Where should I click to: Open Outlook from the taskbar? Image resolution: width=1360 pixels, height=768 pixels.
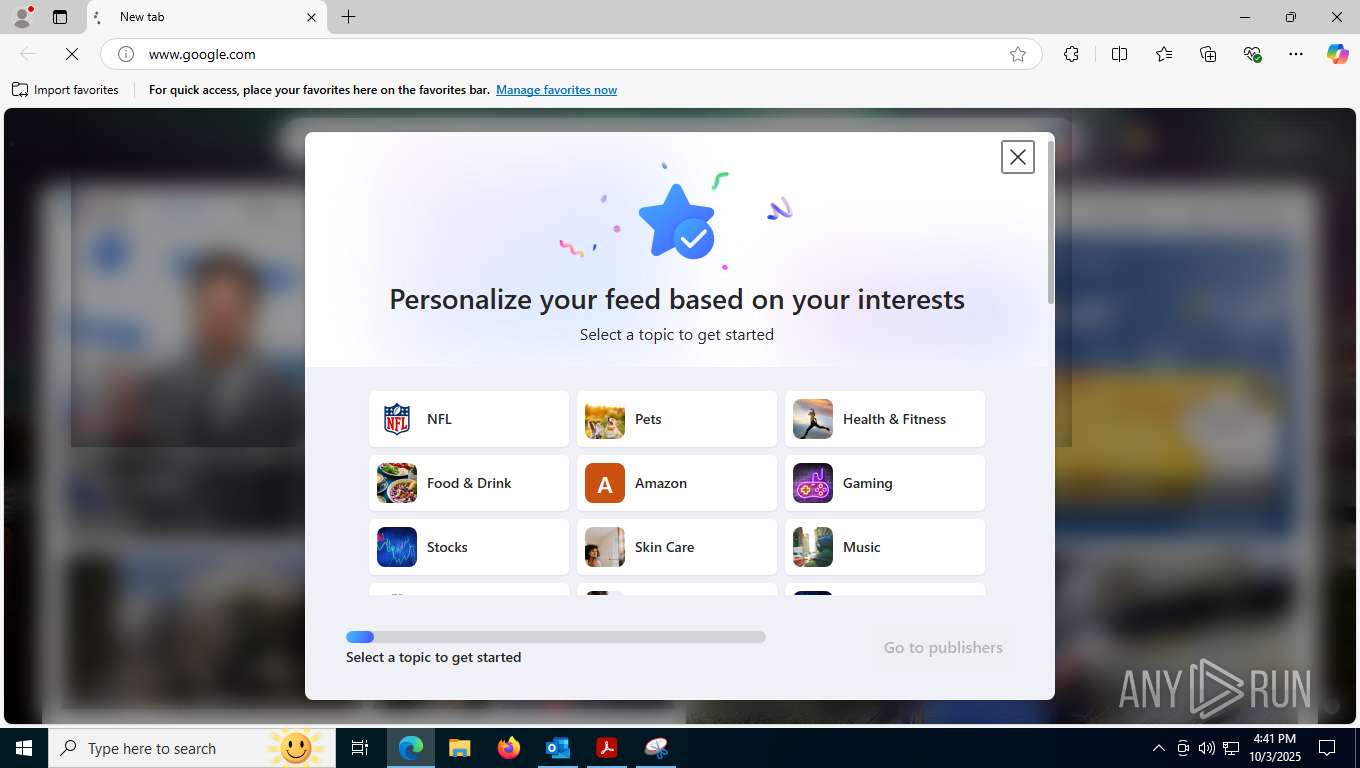(x=558, y=748)
